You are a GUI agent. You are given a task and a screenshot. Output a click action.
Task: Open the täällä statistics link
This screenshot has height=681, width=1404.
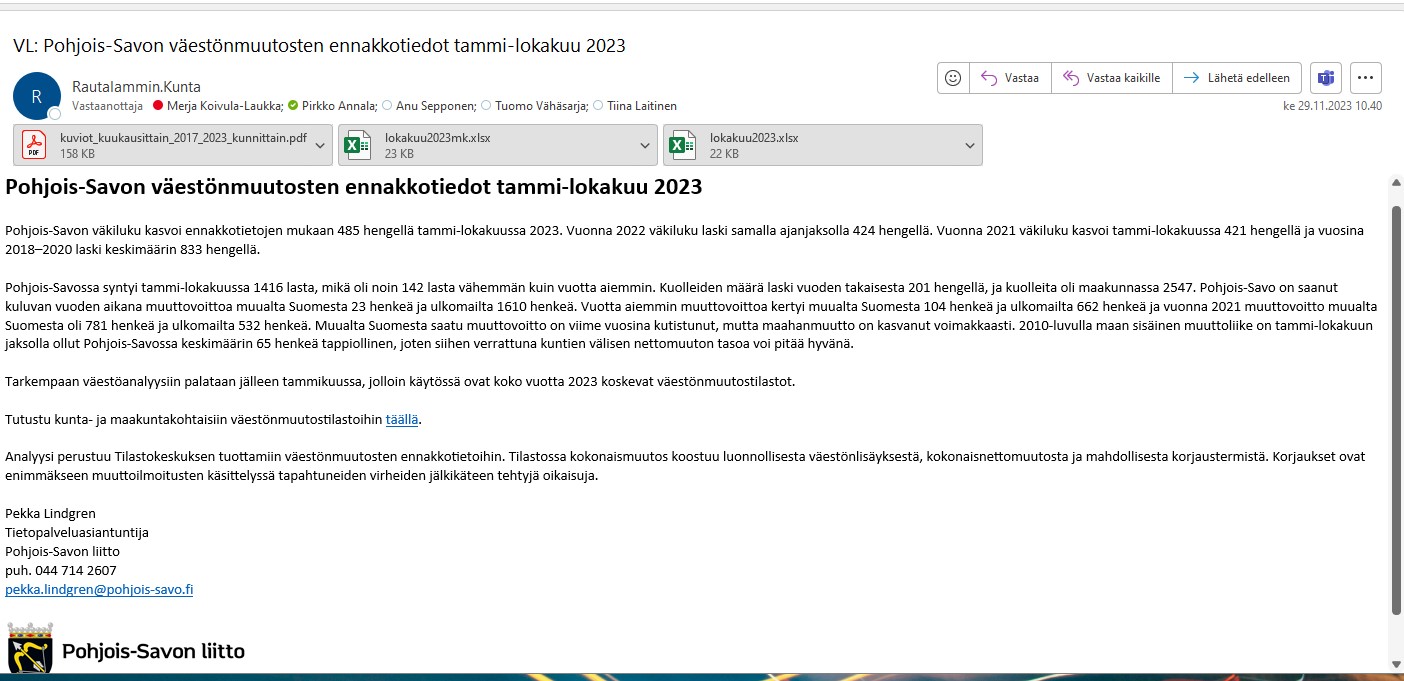pos(402,419)
